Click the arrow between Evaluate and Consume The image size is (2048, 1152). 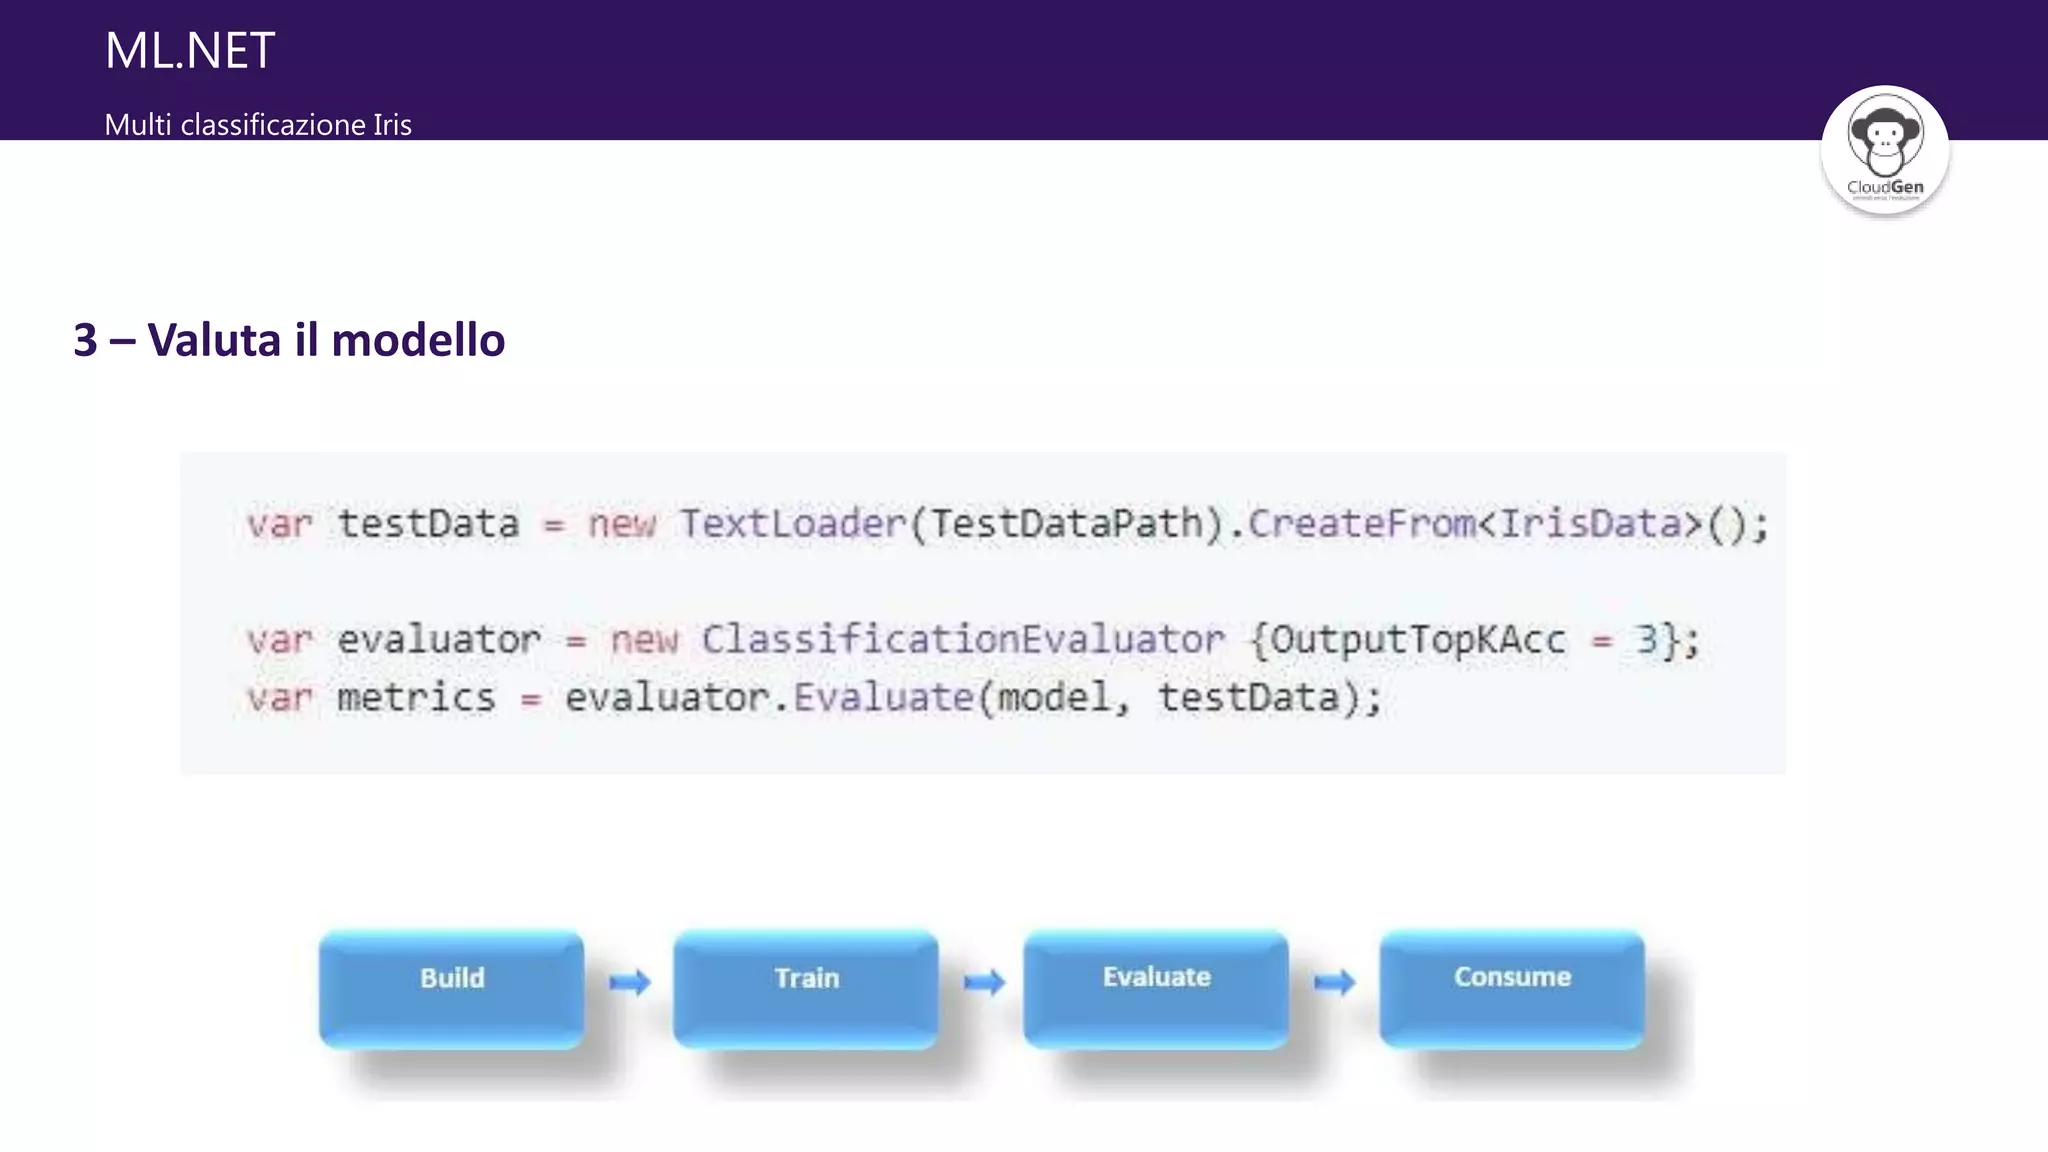click(x=1334, y=982)
